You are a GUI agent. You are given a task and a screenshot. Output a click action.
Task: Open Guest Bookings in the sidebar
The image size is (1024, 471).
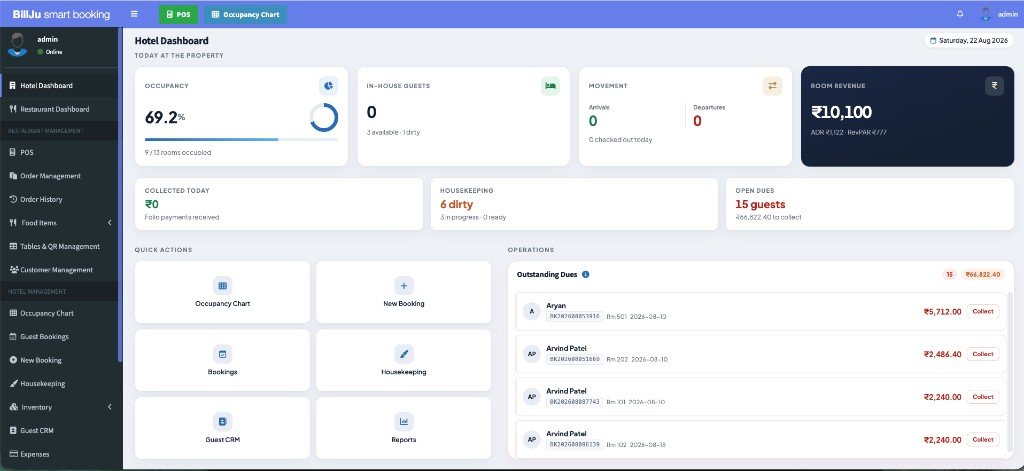(60, 336)
